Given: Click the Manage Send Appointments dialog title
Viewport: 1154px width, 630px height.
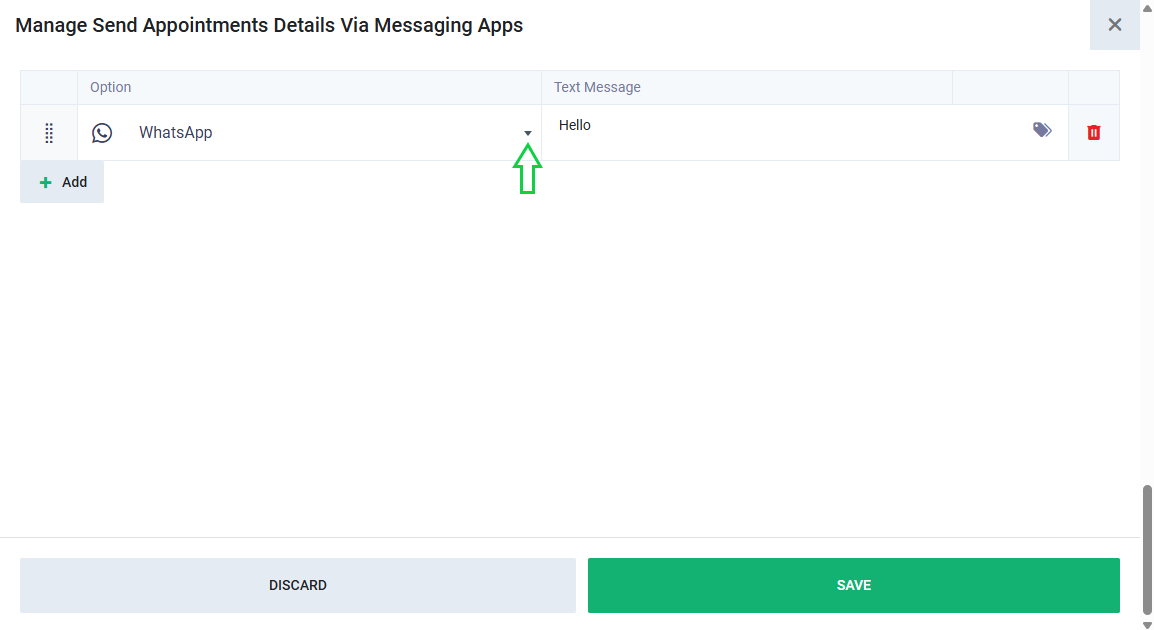Looking at the screenshot, I should click(x=269, y=25).
